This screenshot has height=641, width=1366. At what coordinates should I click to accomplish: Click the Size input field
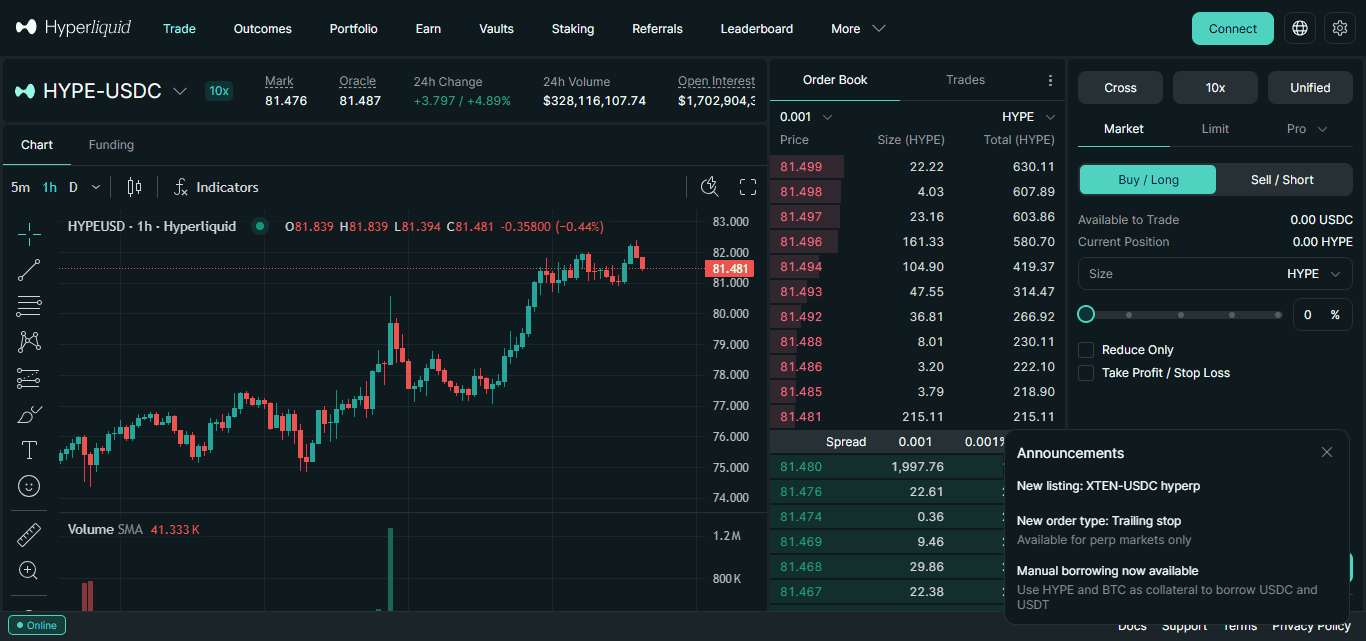1215,274
